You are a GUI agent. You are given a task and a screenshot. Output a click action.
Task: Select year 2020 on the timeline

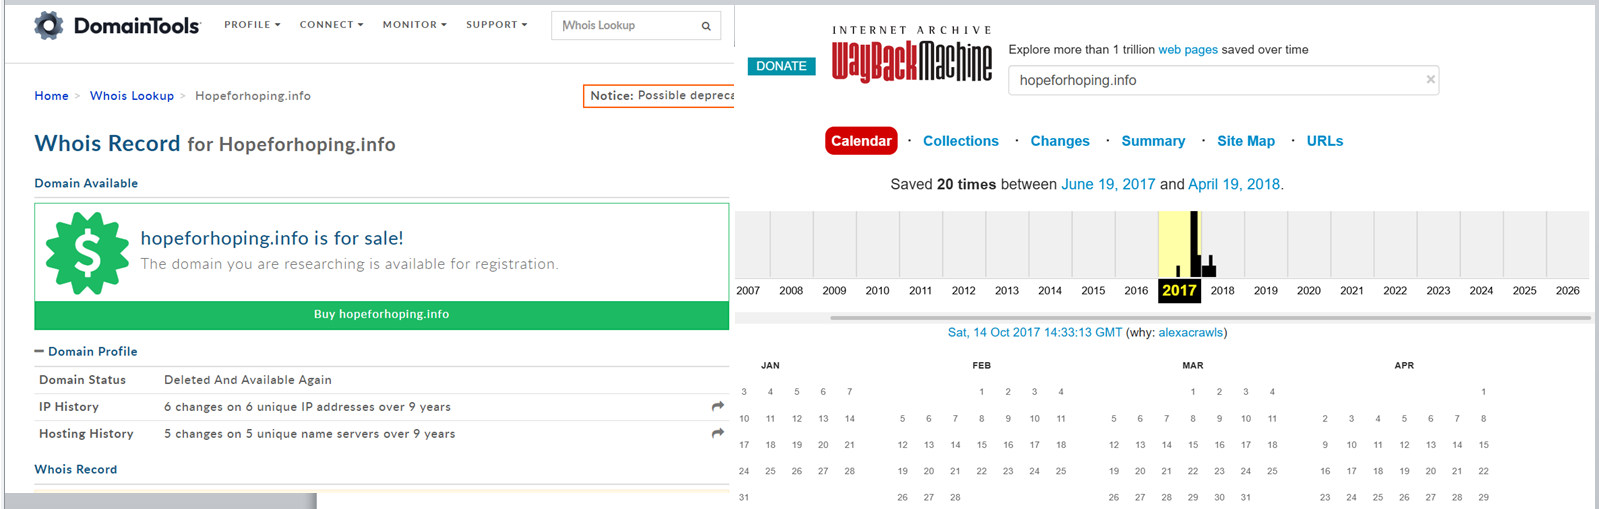point(1308,290)
